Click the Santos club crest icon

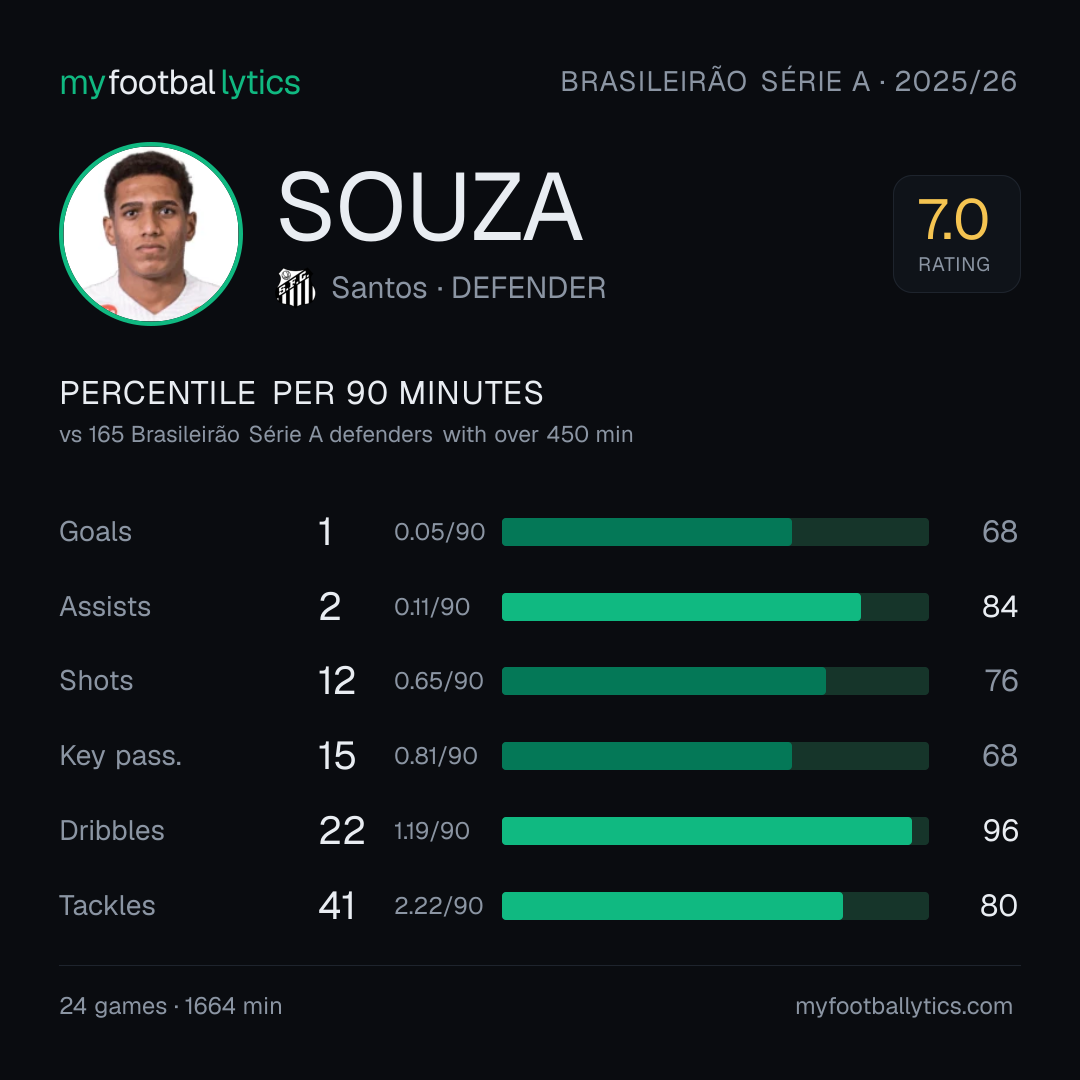(296, 287)
